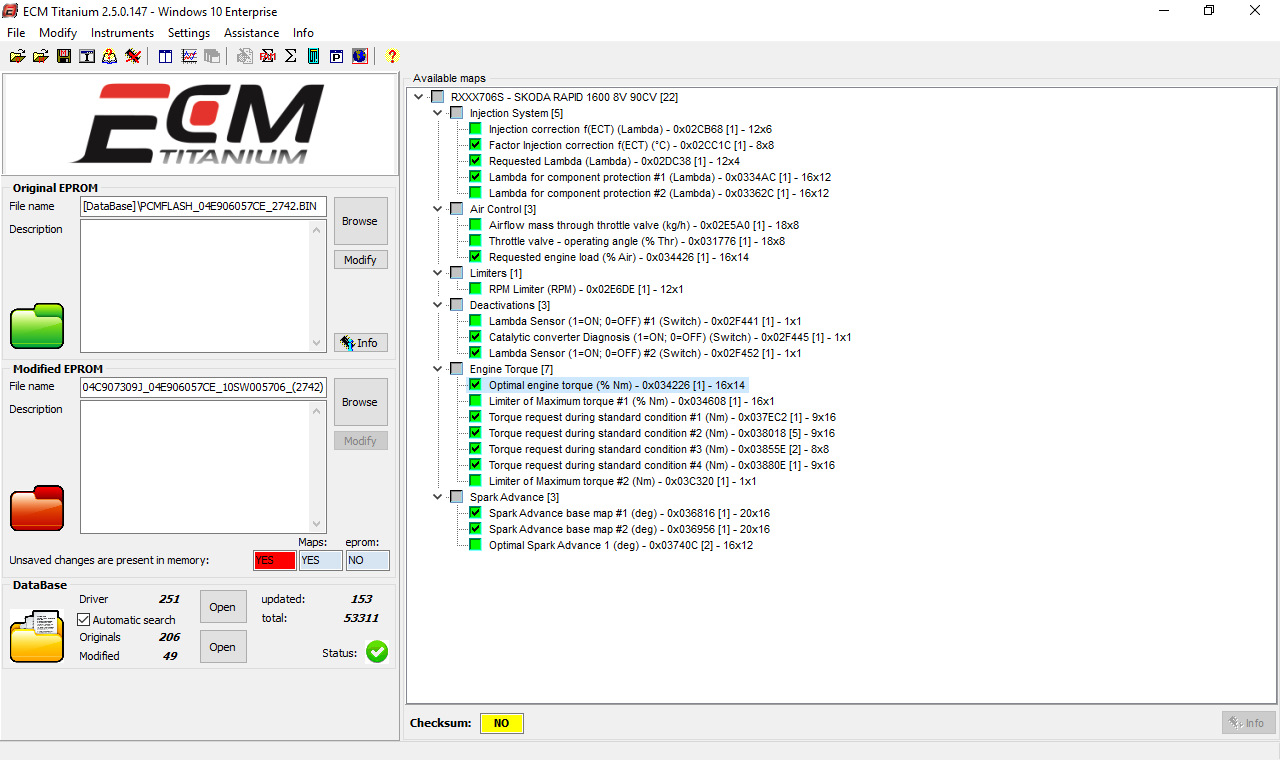Check the RPM Limiter map checkbox
The image size is (1280, 760).
pyautogui.click(x=475, y=289)
